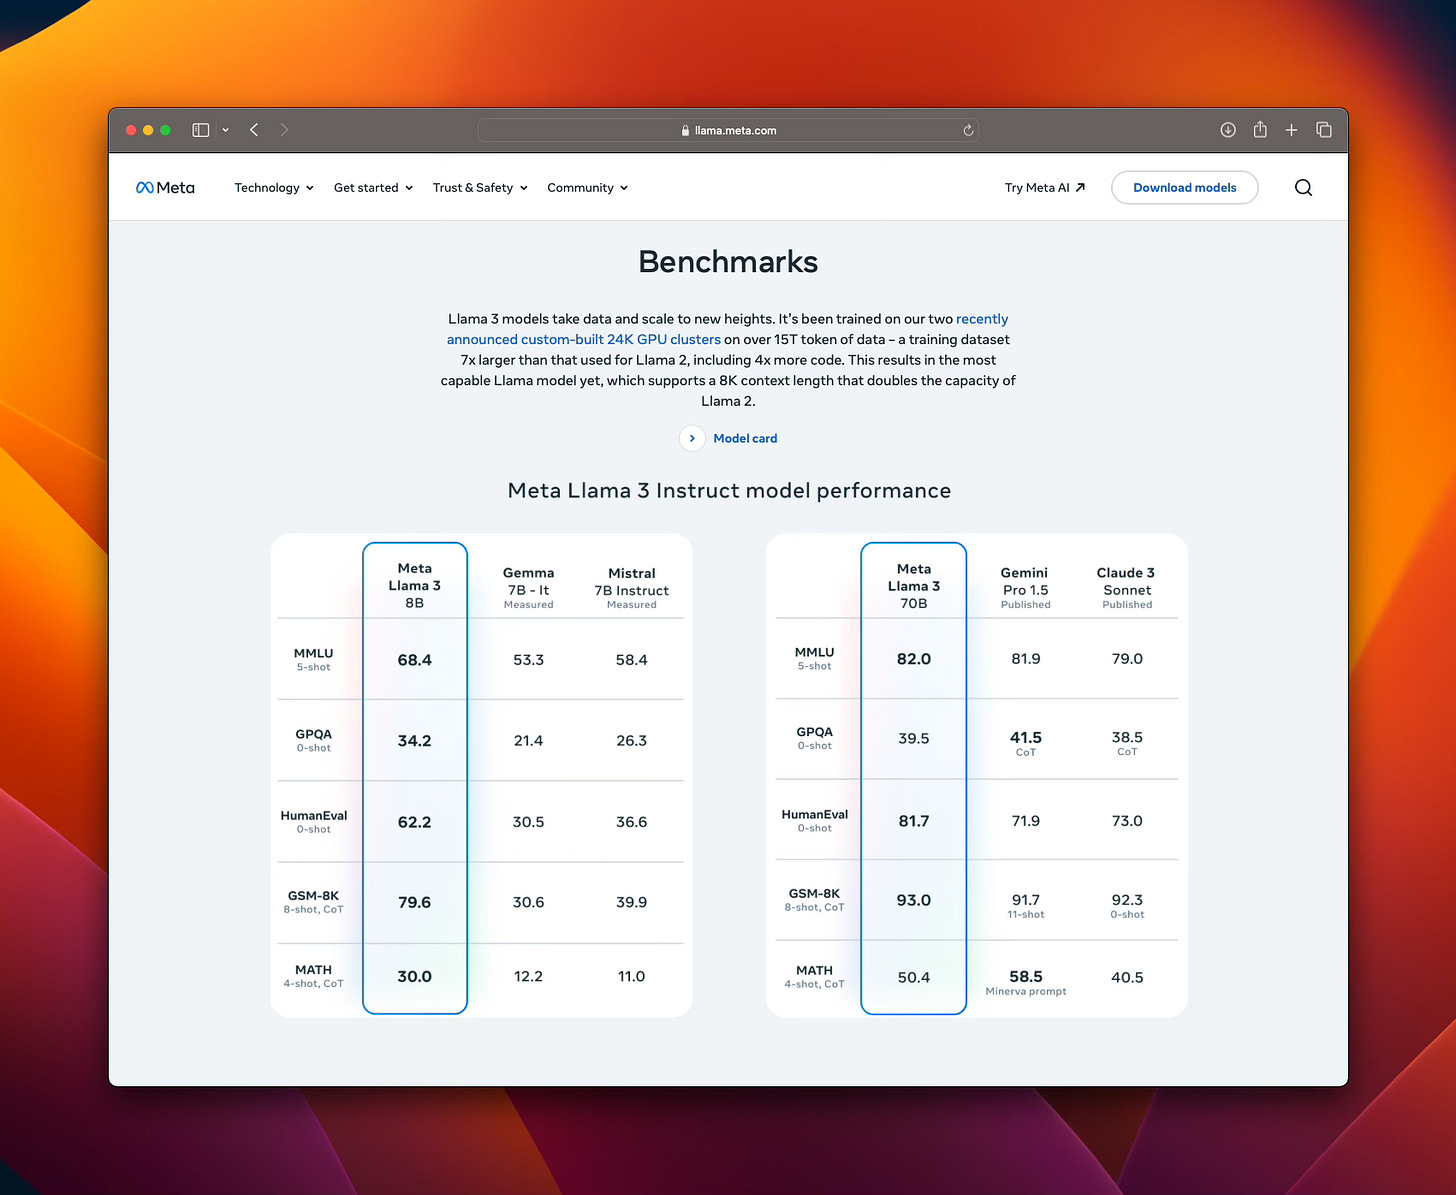Click the Benchmarks heading
The height and width of the screenshot is (1195, 1456).
[728, 262]
